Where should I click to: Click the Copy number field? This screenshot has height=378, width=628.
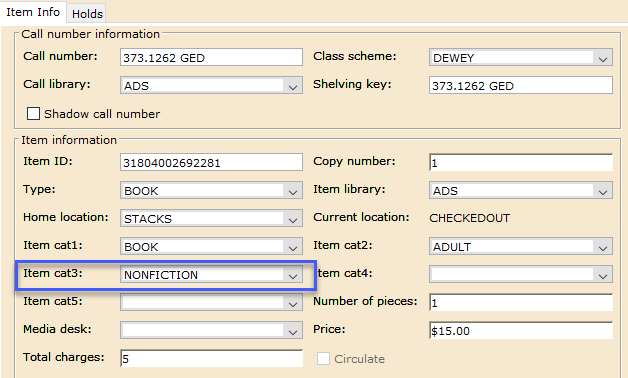pos(521,163)
